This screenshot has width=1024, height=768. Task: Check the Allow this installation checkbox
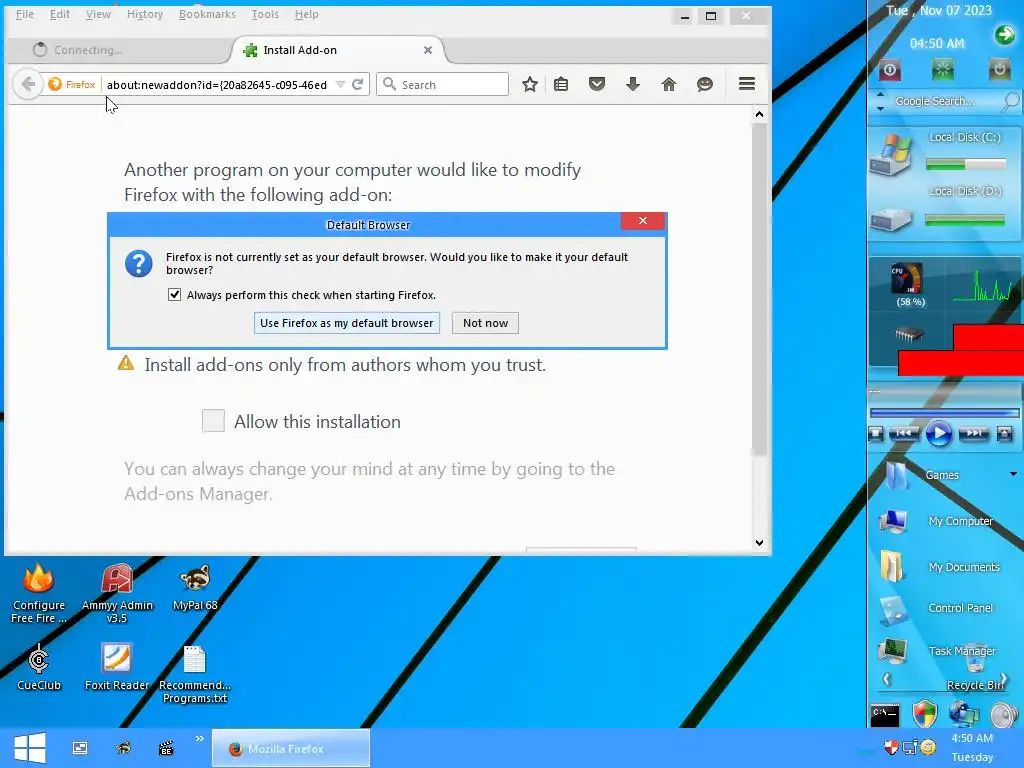click(213, 421)
